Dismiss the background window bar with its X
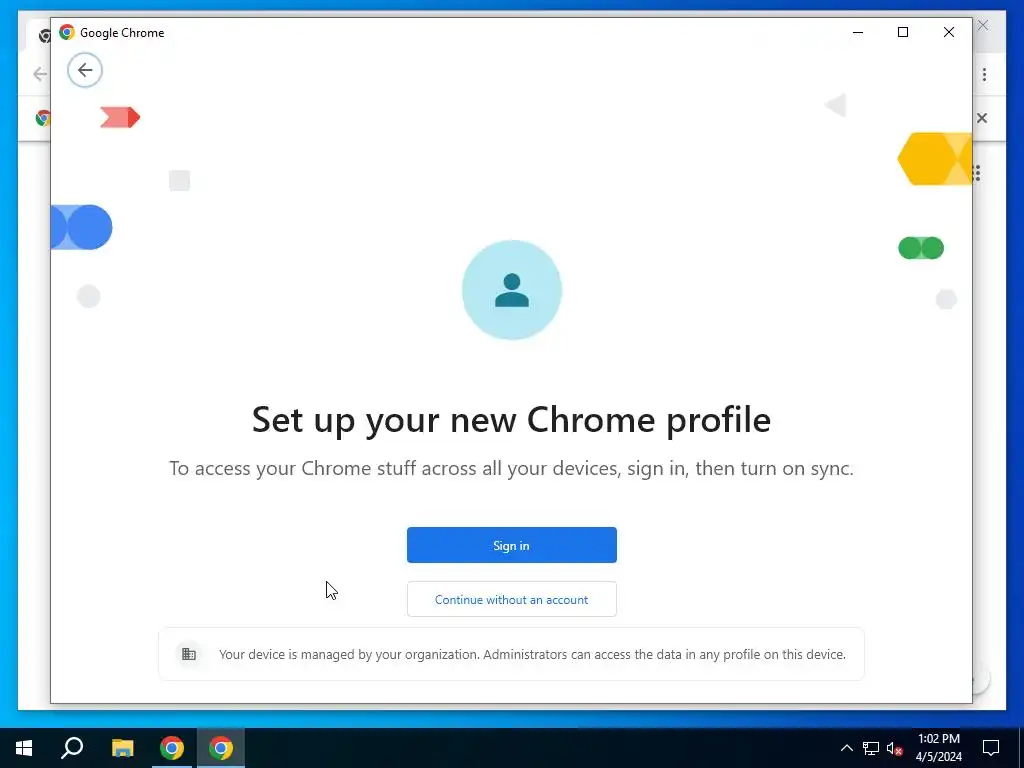This screenshot has height=768, width=1024. [x=982, y=118]
